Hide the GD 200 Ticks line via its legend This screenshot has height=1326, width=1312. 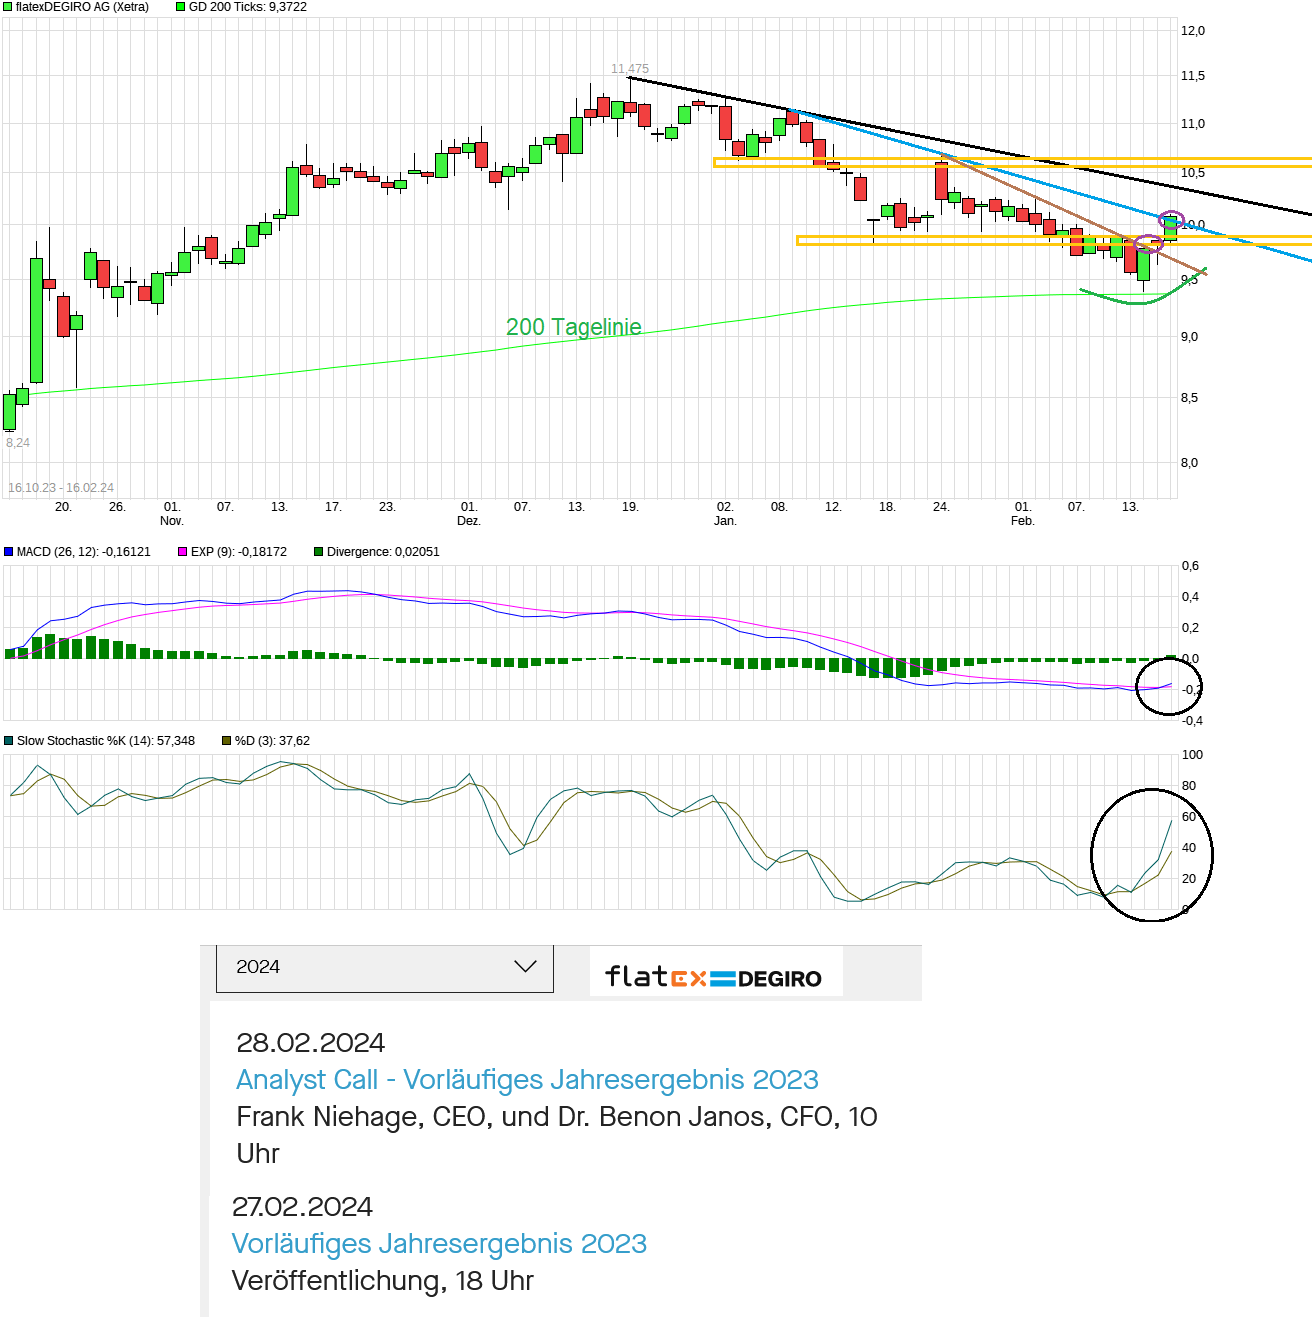coord(248,7)
